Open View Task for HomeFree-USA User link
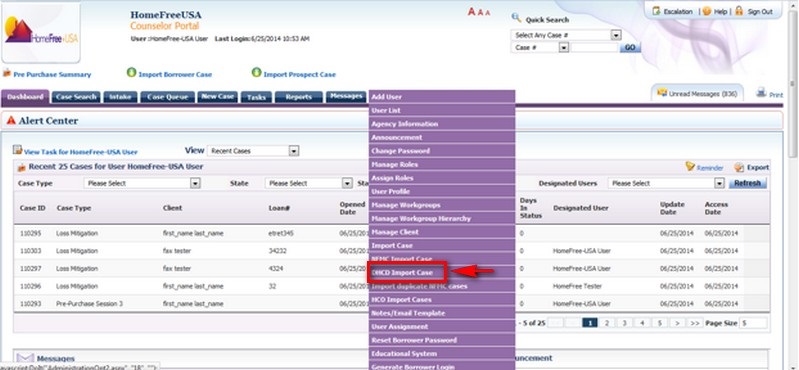This screenshot has height=370, width=799. tap(81, 152)
